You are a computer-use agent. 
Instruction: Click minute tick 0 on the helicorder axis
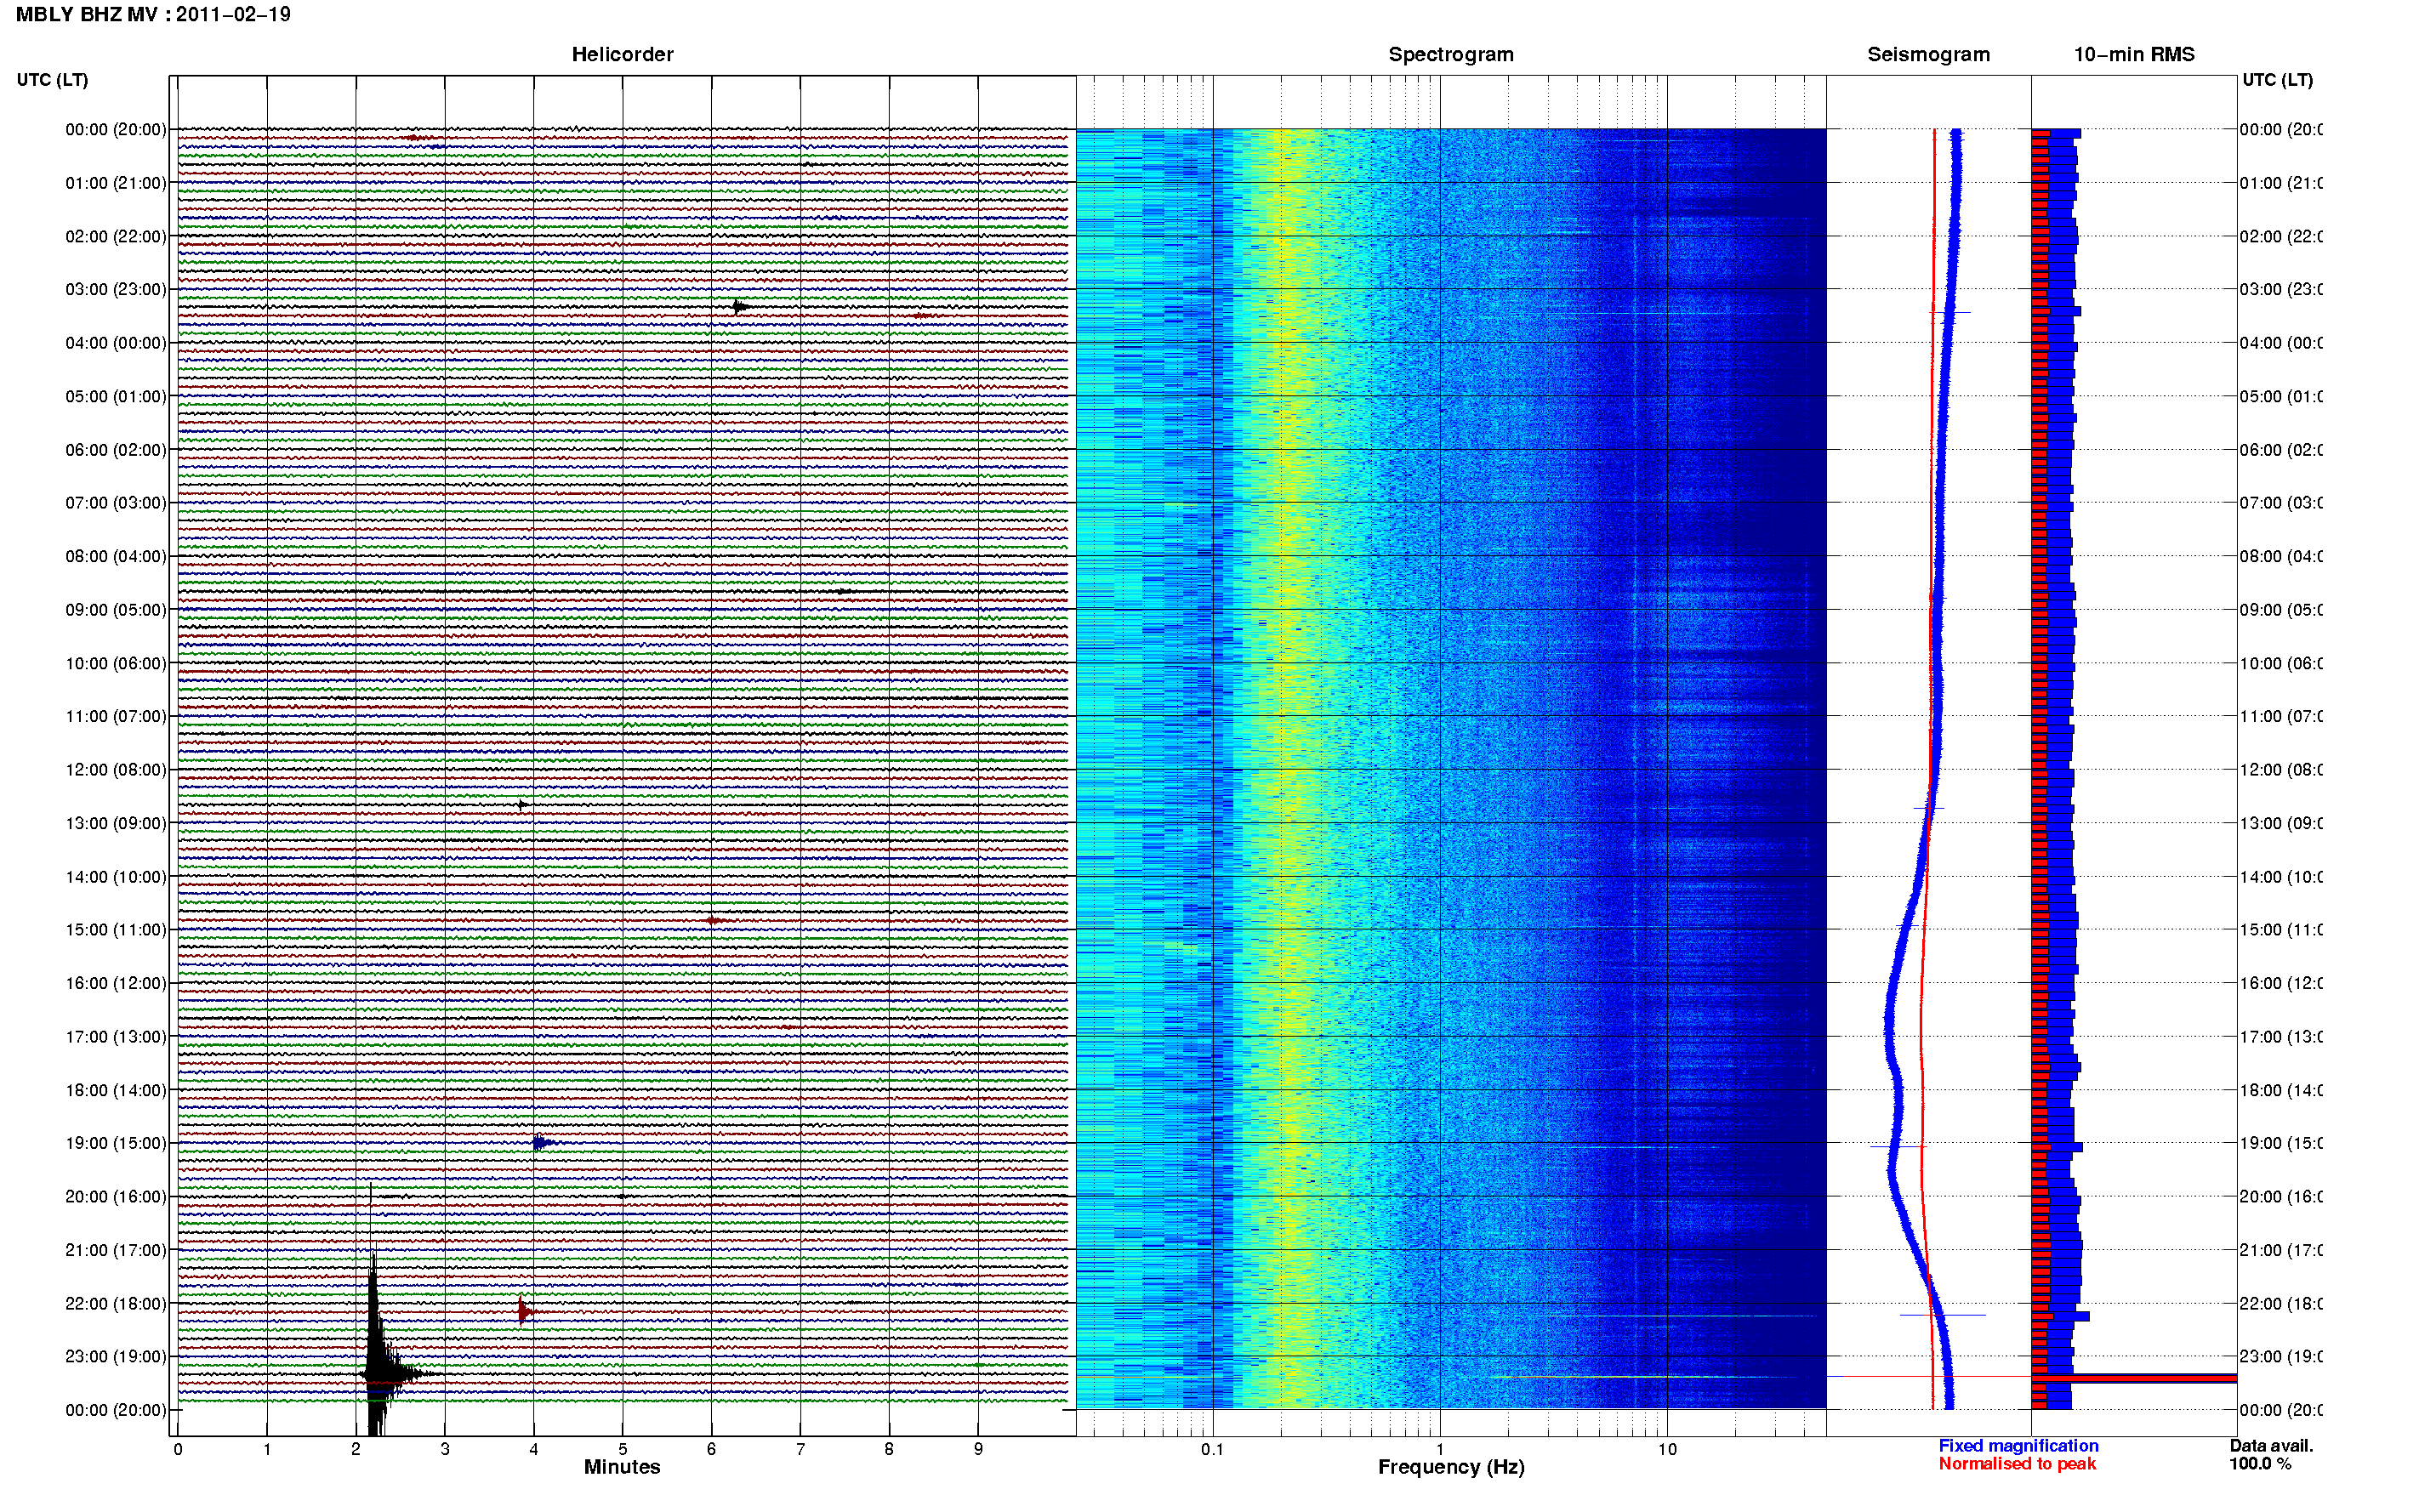pos(177,1449)
